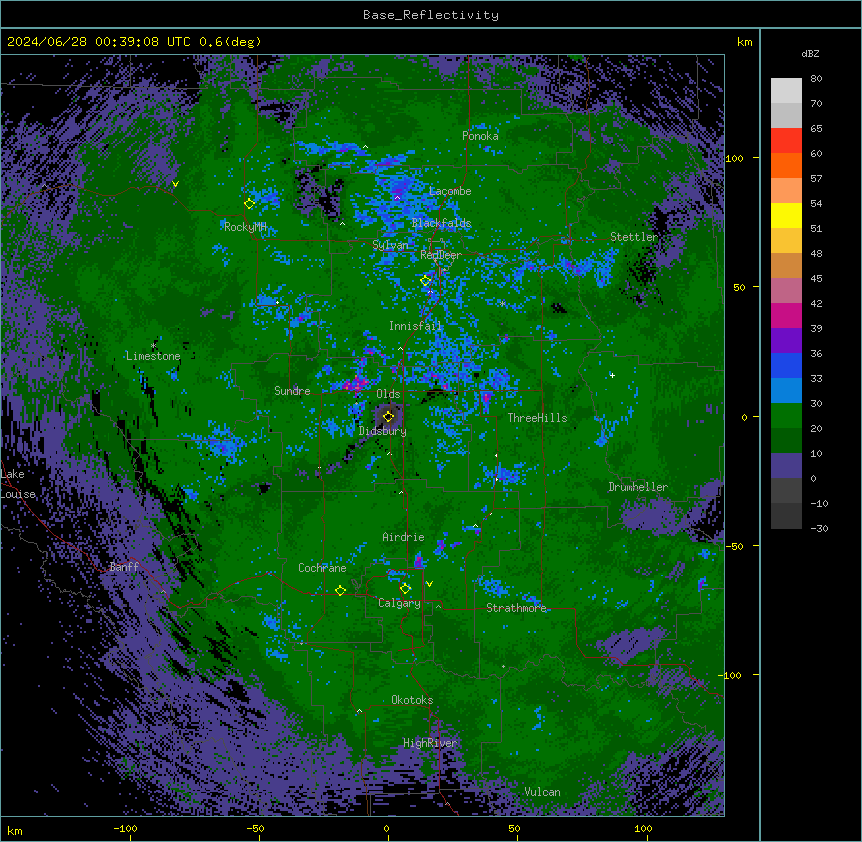Click the orange 60 dBZ legend swatch
862x842 pixels.
[786, 165]
